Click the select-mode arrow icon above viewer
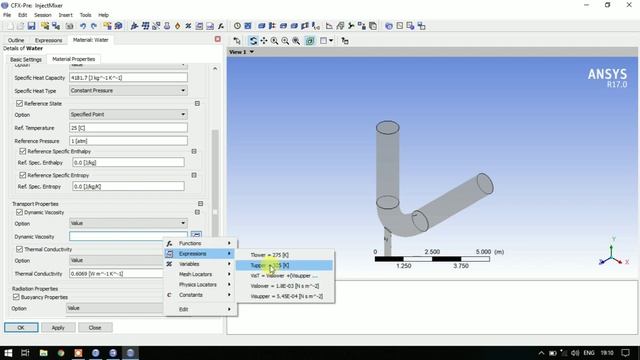This screenshot has width=640, height=360. tap(237, 41)
